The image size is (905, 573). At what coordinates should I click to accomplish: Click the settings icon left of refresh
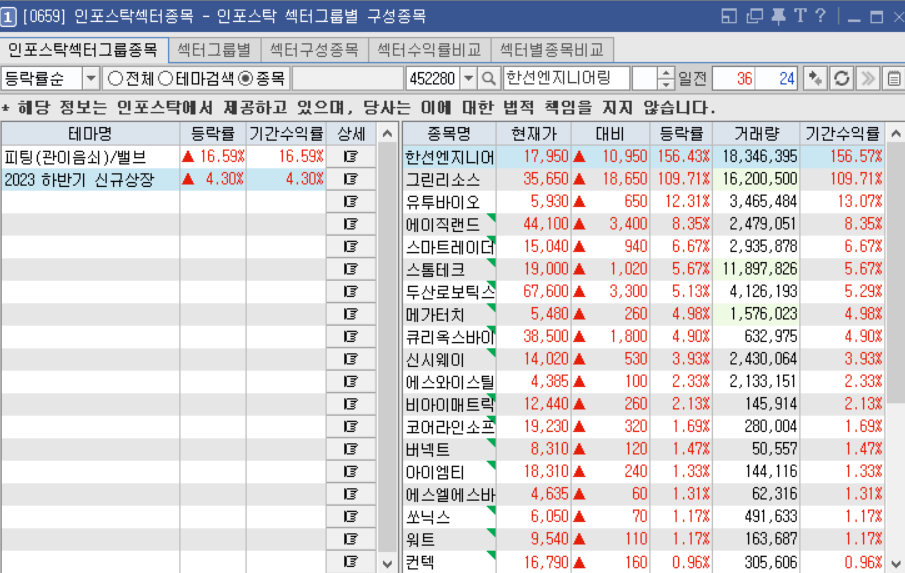coord(815,78)
